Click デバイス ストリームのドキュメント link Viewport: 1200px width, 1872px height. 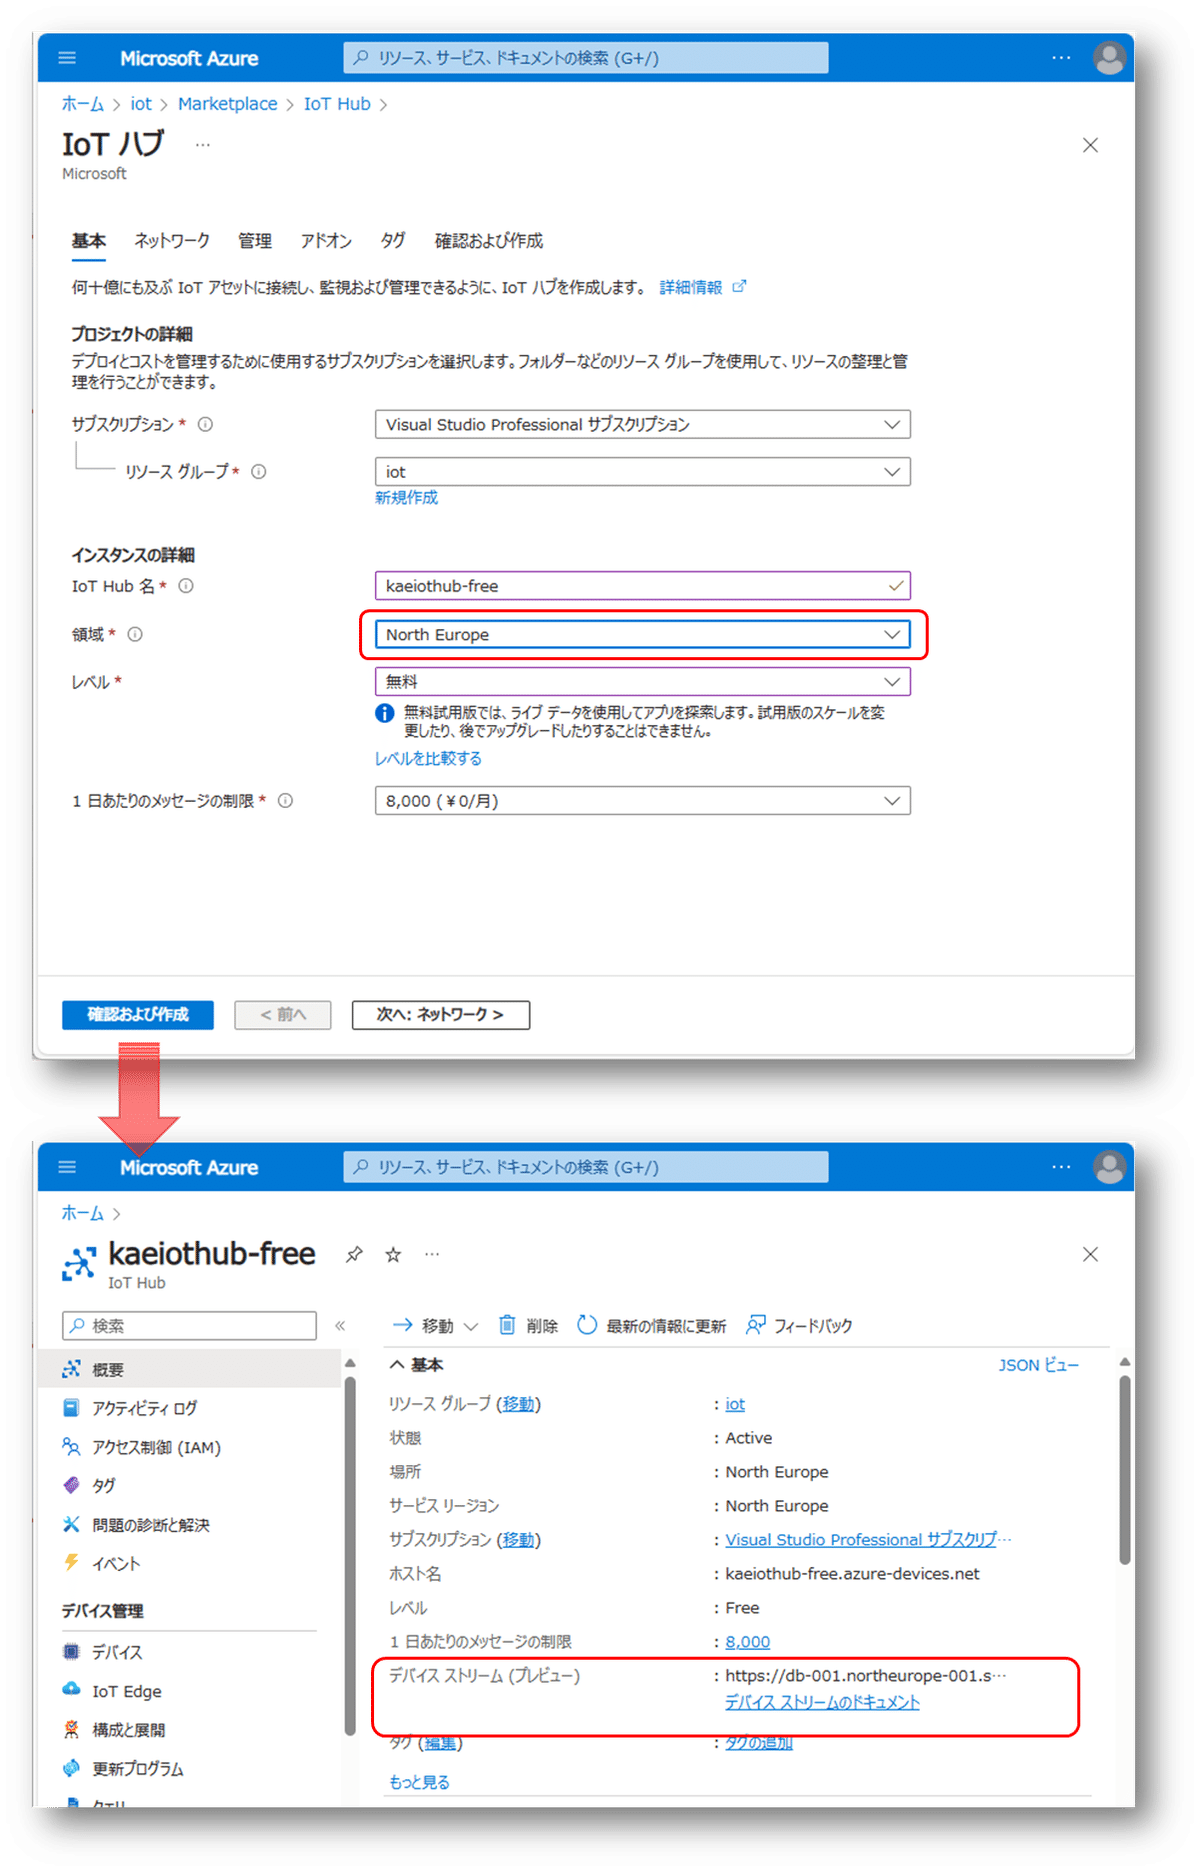click(822, 1702)
